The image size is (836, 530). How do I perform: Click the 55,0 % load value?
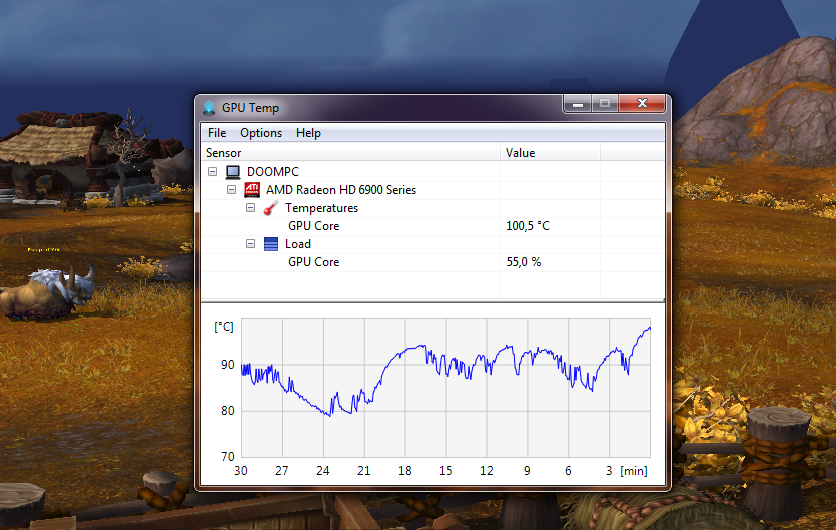coord(524,262)
